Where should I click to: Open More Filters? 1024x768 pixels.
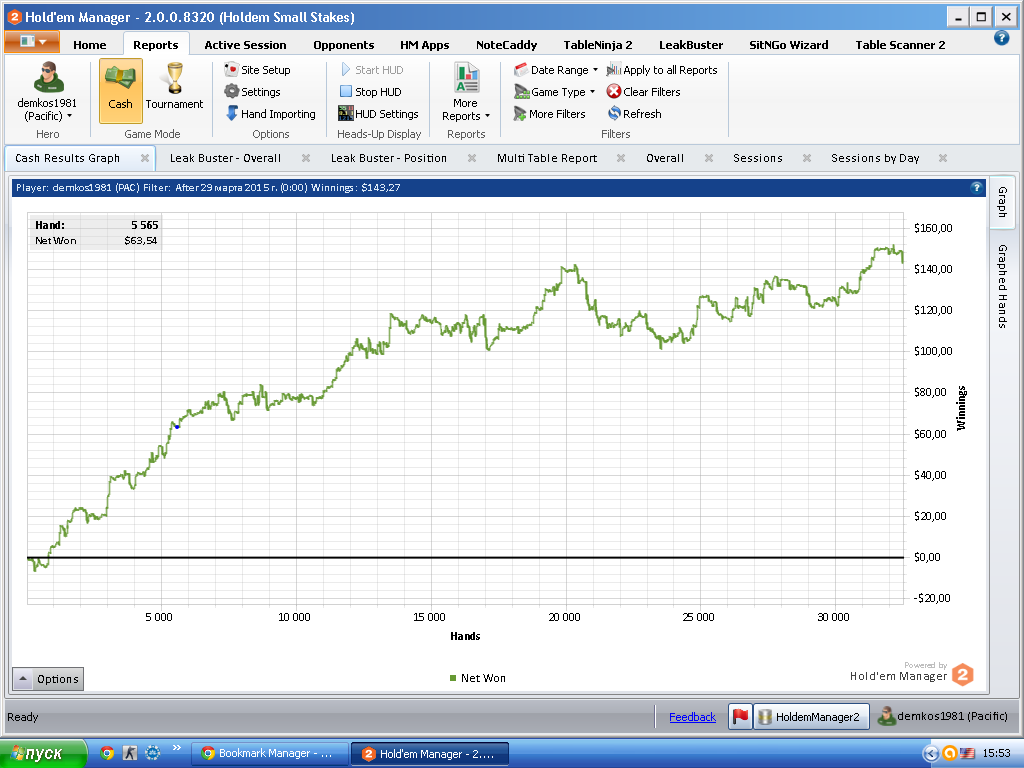(549, 114)
